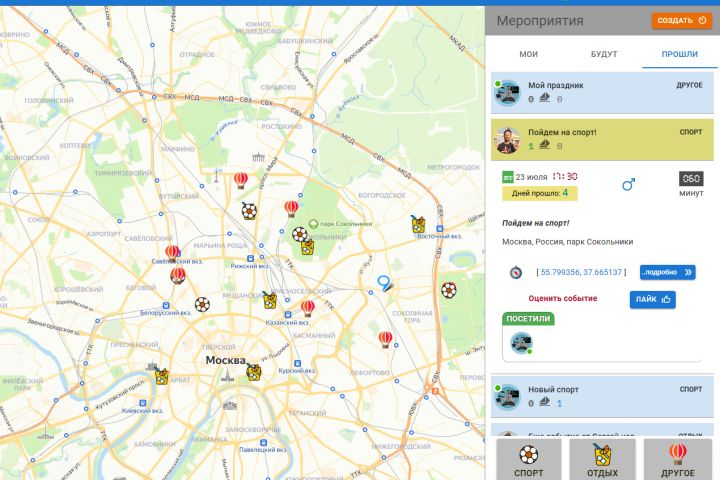Click the Рижский вкз station icon
Viewport: 720px width, 480px height.
(x=250, y=259)
